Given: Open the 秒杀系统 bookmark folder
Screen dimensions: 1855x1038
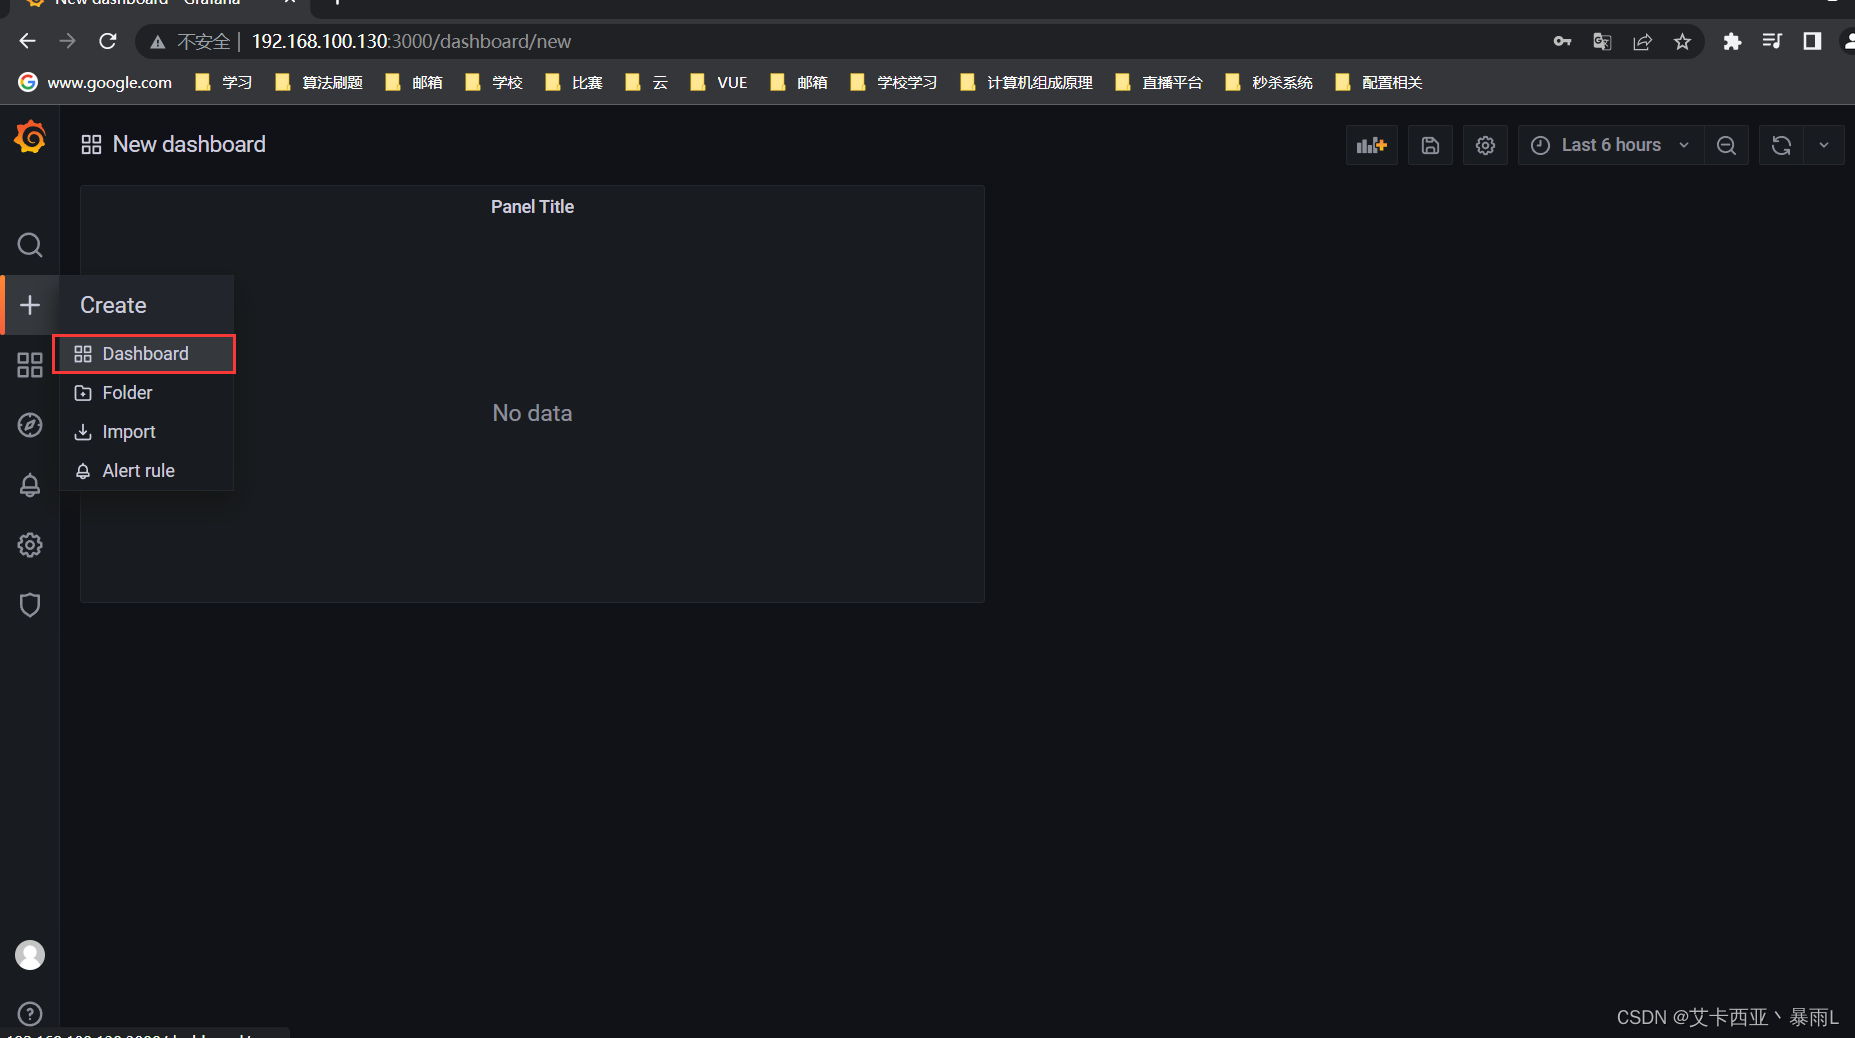Looking at the screenshot, I should point(1269,82).
